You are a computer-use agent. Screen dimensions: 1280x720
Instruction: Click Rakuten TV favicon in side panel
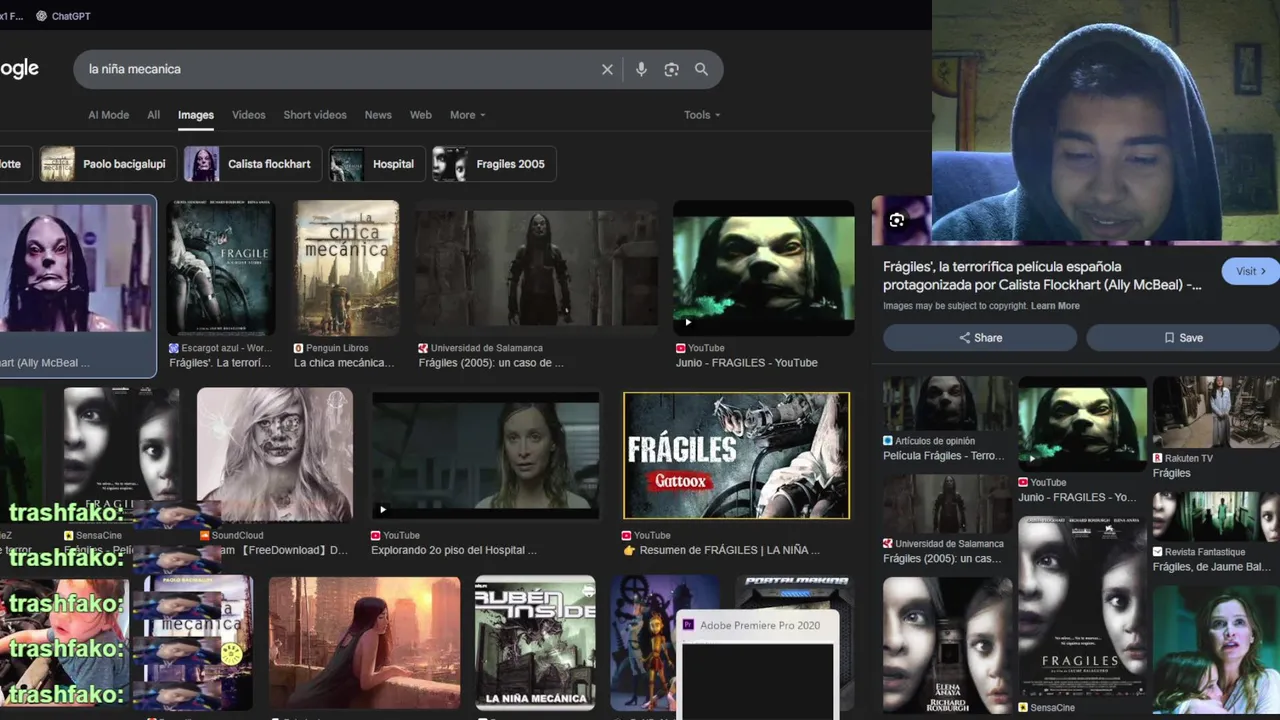1158,458
